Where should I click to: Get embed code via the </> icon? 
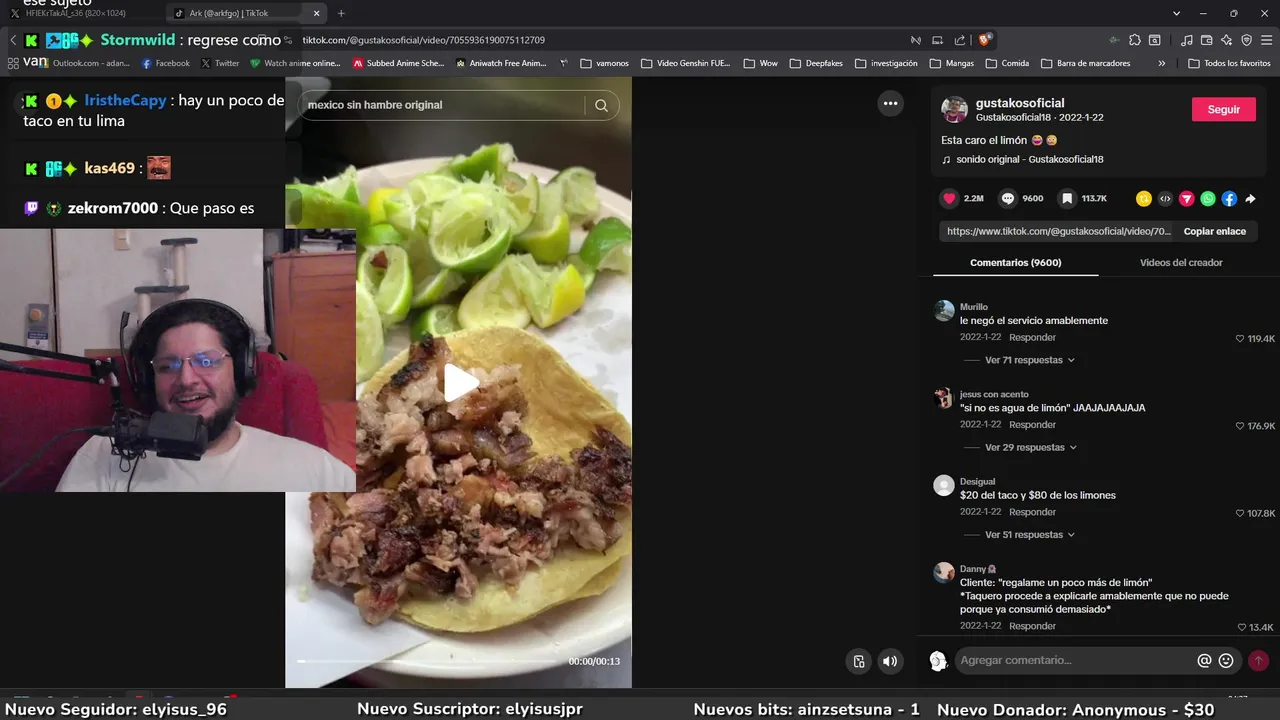(1165, 198)
